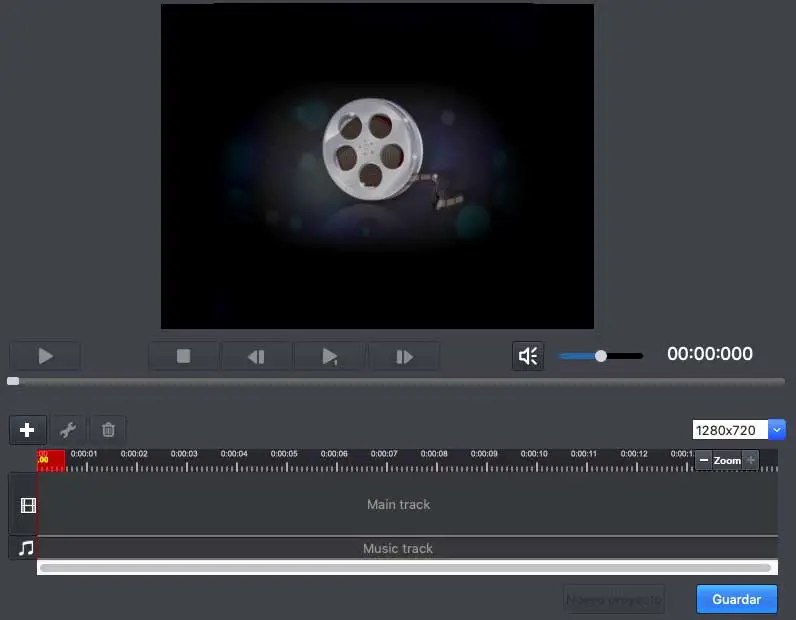The image size is (796, 620).
Task: Zoom in the timeline with plus button
Action: point(751,460)
